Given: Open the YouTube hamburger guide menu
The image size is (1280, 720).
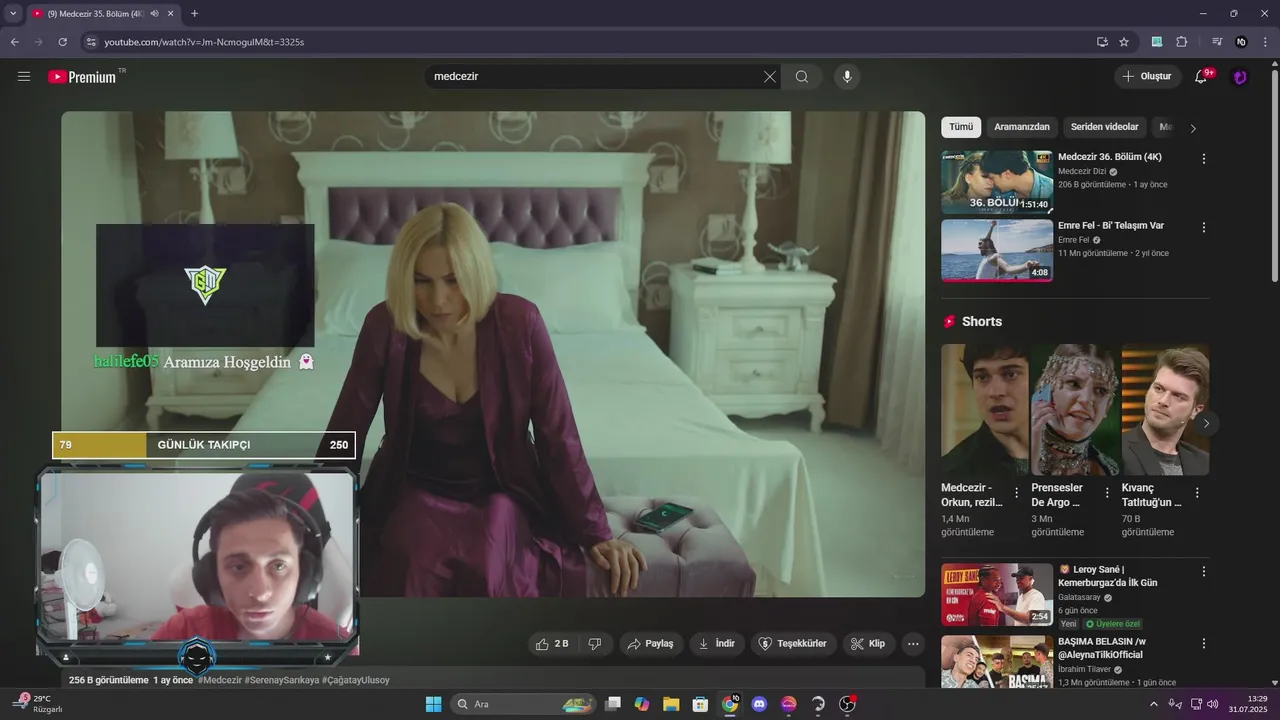Looking at the screenshot, I should (x=24, y=77).
